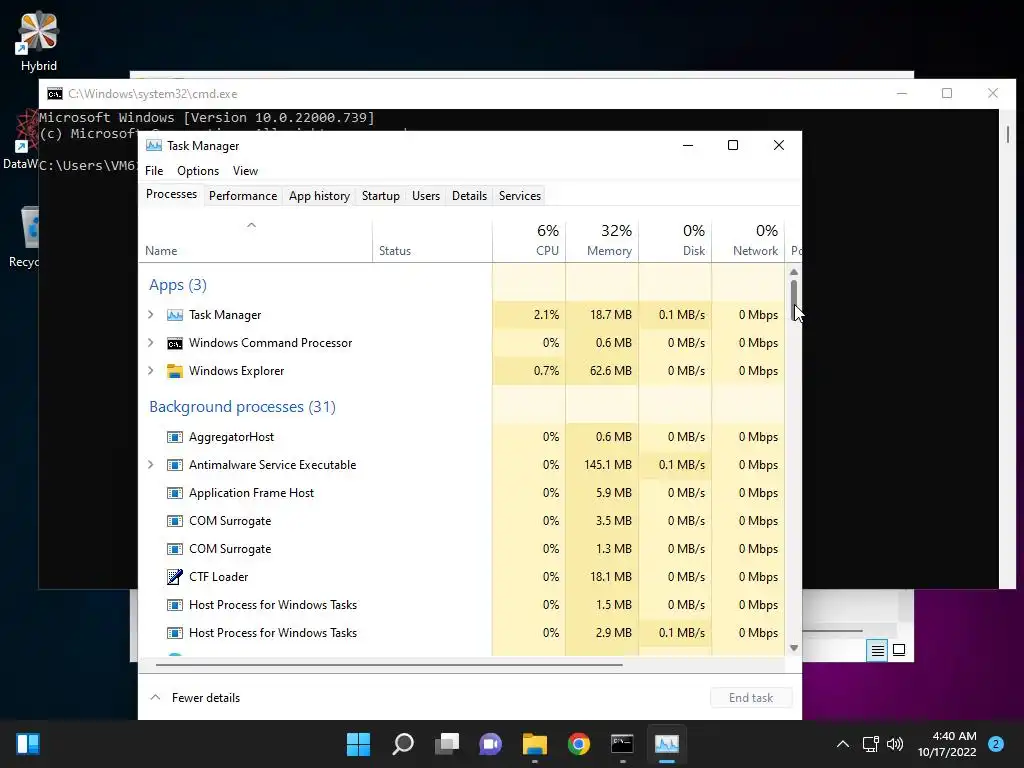1024x768 pixels.
Task: Open the View menu
Action: pyautogui.click(x=246, y=171)
